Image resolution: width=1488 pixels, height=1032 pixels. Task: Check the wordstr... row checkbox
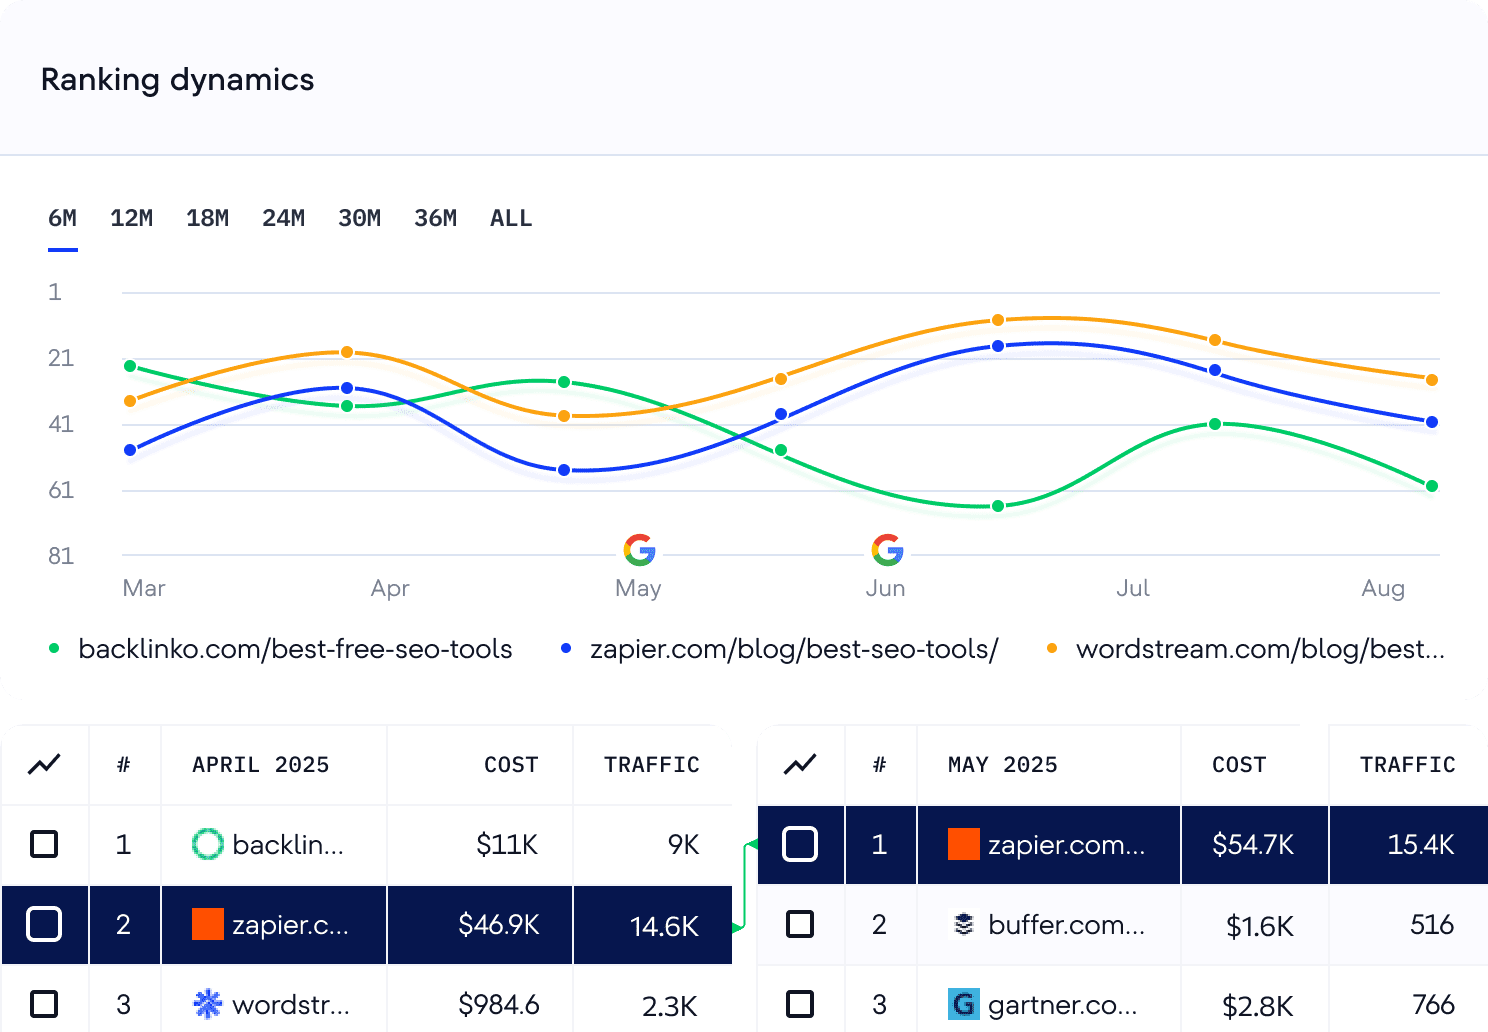pyautogui.click(x=44, y=1003)
